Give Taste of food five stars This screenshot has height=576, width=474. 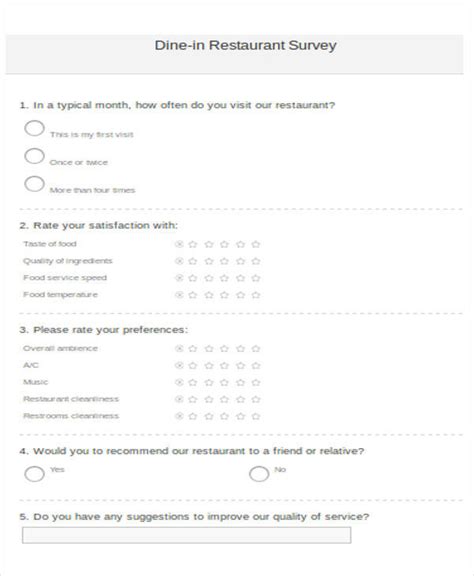256,244
